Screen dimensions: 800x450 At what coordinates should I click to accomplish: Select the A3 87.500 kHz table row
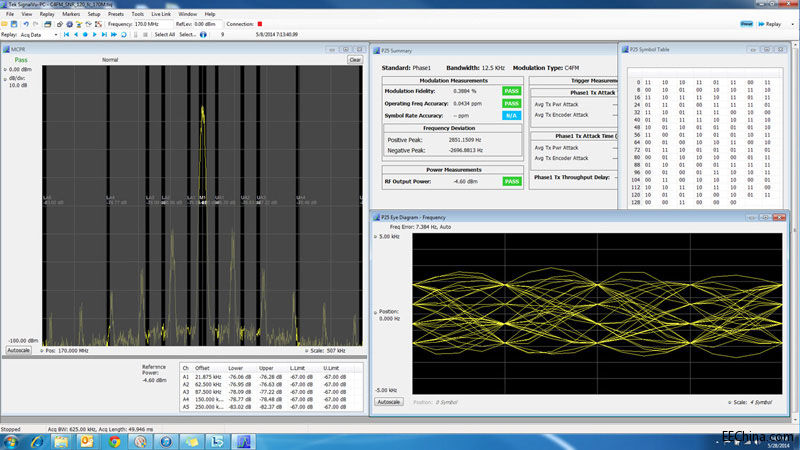pyautogui.click(x=271, y=392)
